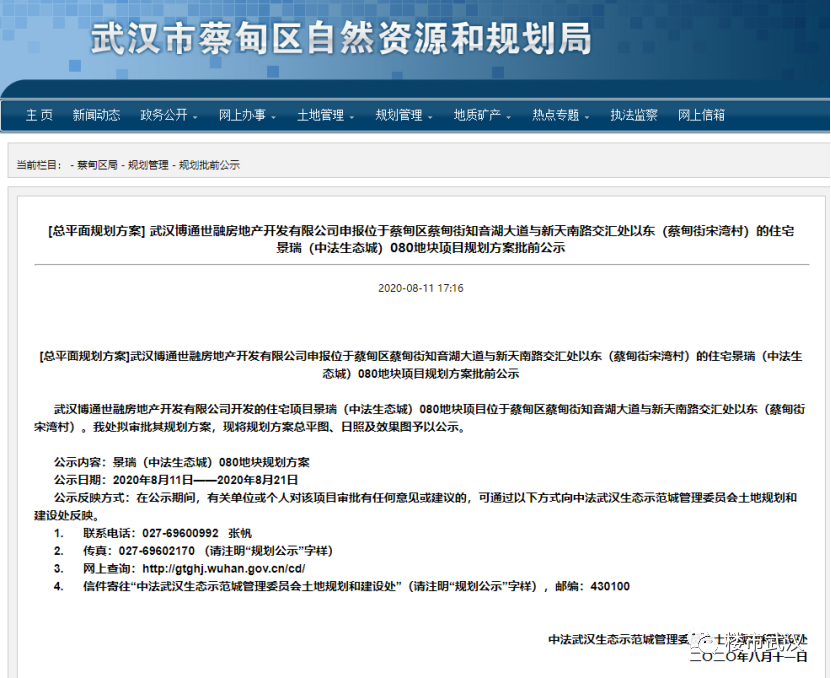
Task: Click the phone number 027-69600992
Action: click(180, 533)
